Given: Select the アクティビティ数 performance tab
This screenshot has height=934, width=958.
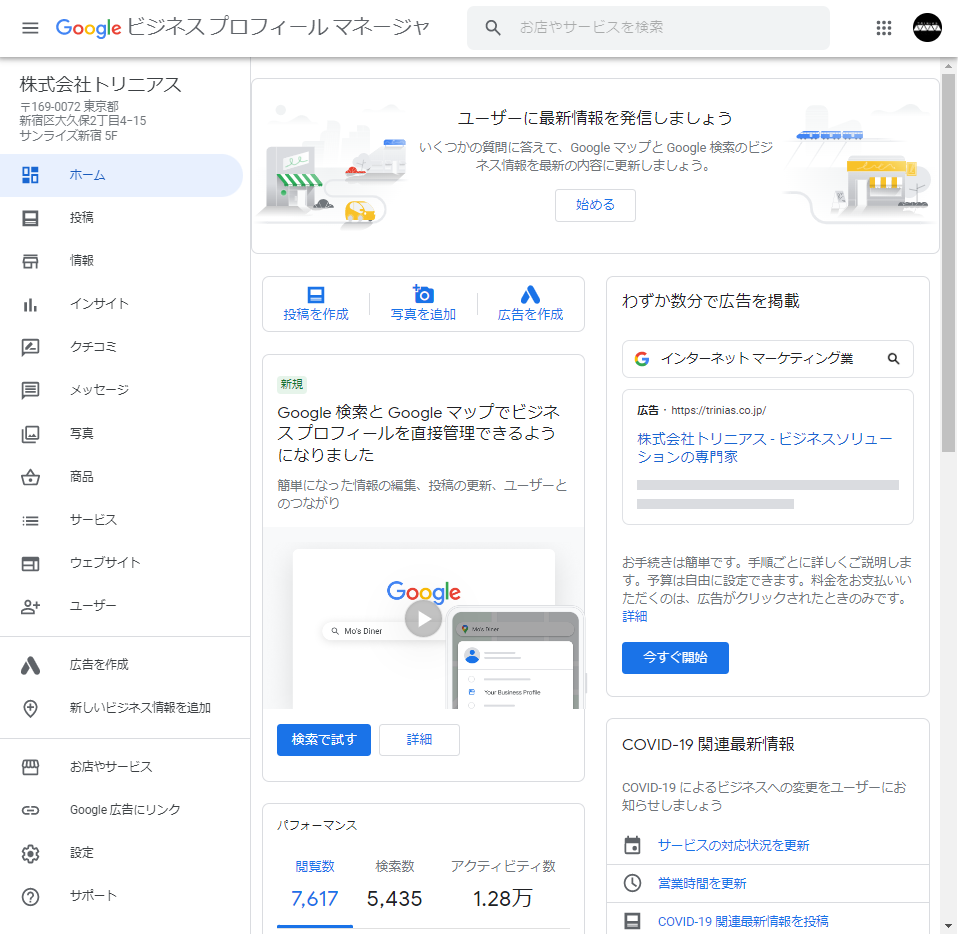Looking at the screenshot, I should [x=503, y=885].
